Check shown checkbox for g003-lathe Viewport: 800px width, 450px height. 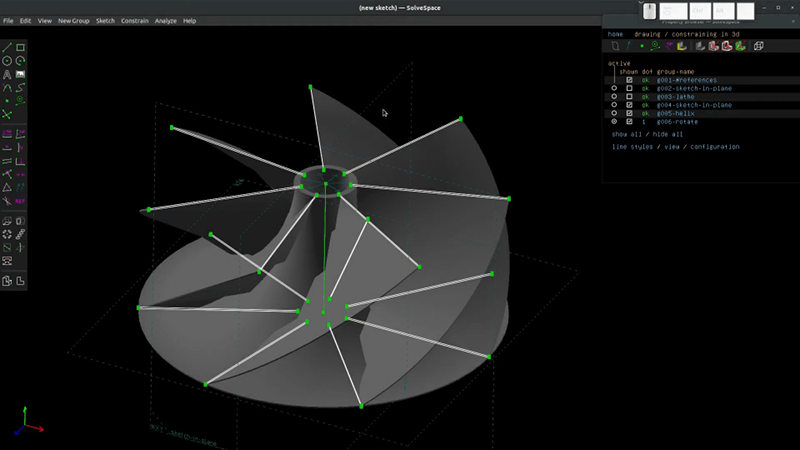pos(629,96)
